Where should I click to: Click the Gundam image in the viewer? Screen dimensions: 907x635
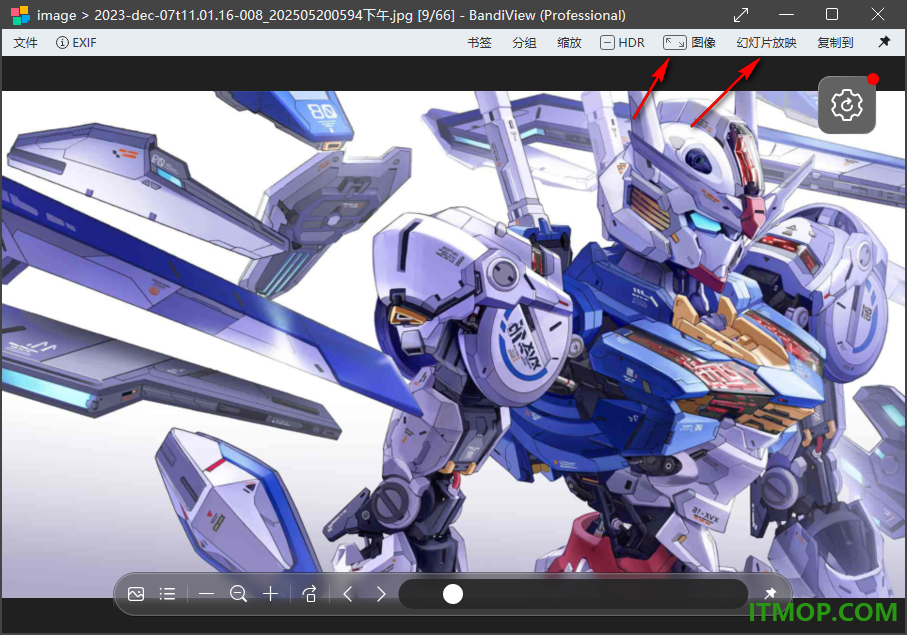tap(454, 344)
